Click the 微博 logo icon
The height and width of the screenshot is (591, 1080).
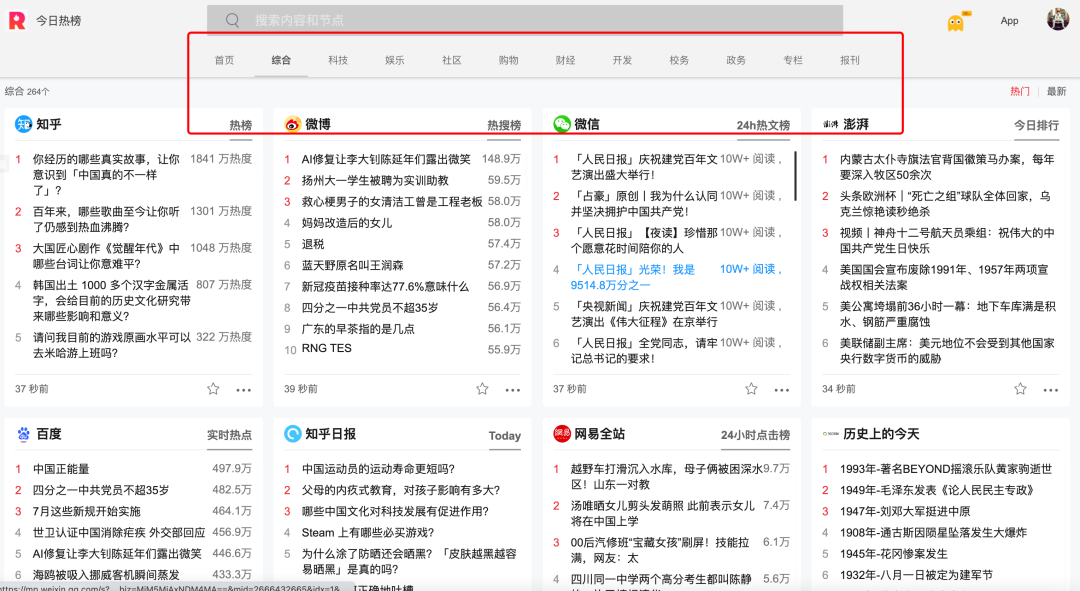[x=293, y=124]
